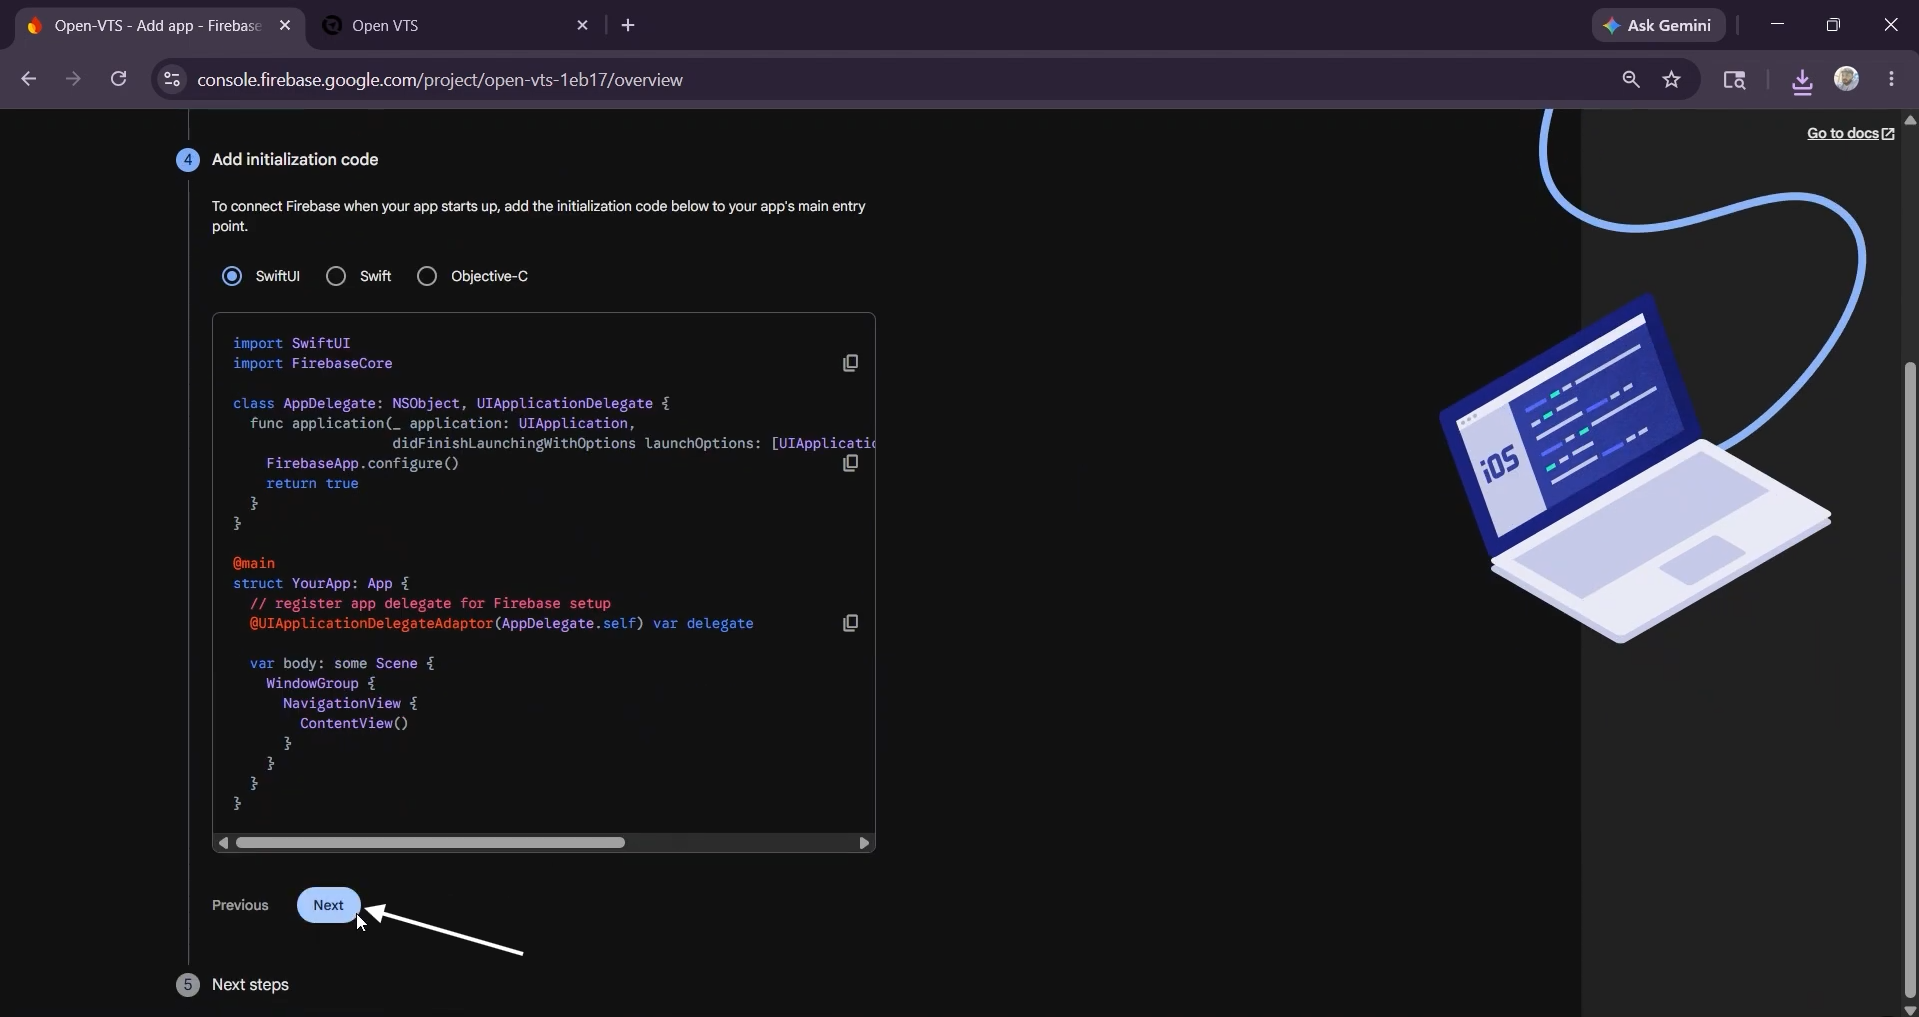
Task: Bookmark this page with the star icon
Action: pyautogui.click(x=1672, y=79)
